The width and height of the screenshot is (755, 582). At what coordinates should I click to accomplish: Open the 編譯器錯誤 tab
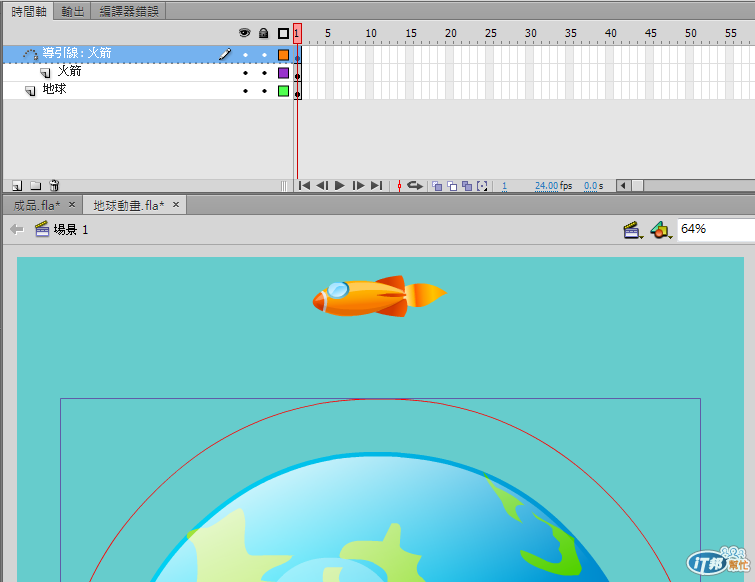tap(129, 11)
